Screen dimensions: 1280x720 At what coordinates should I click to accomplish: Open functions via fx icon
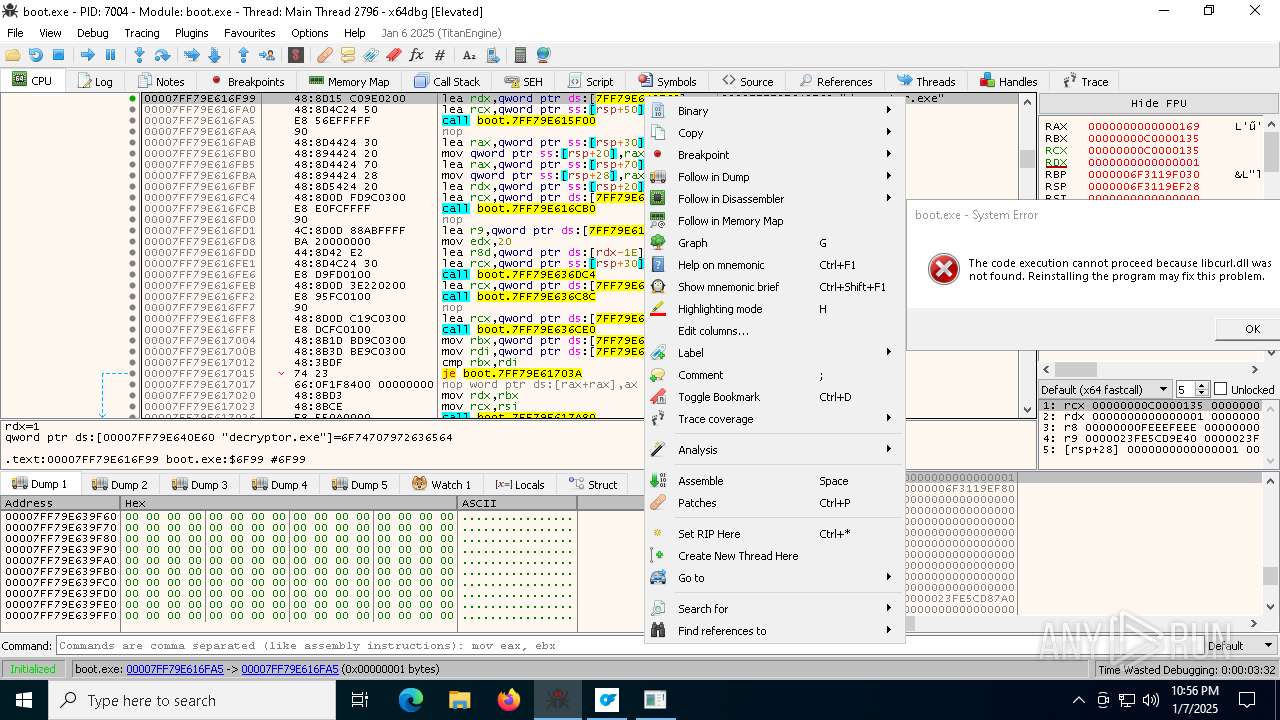[416, 55]
